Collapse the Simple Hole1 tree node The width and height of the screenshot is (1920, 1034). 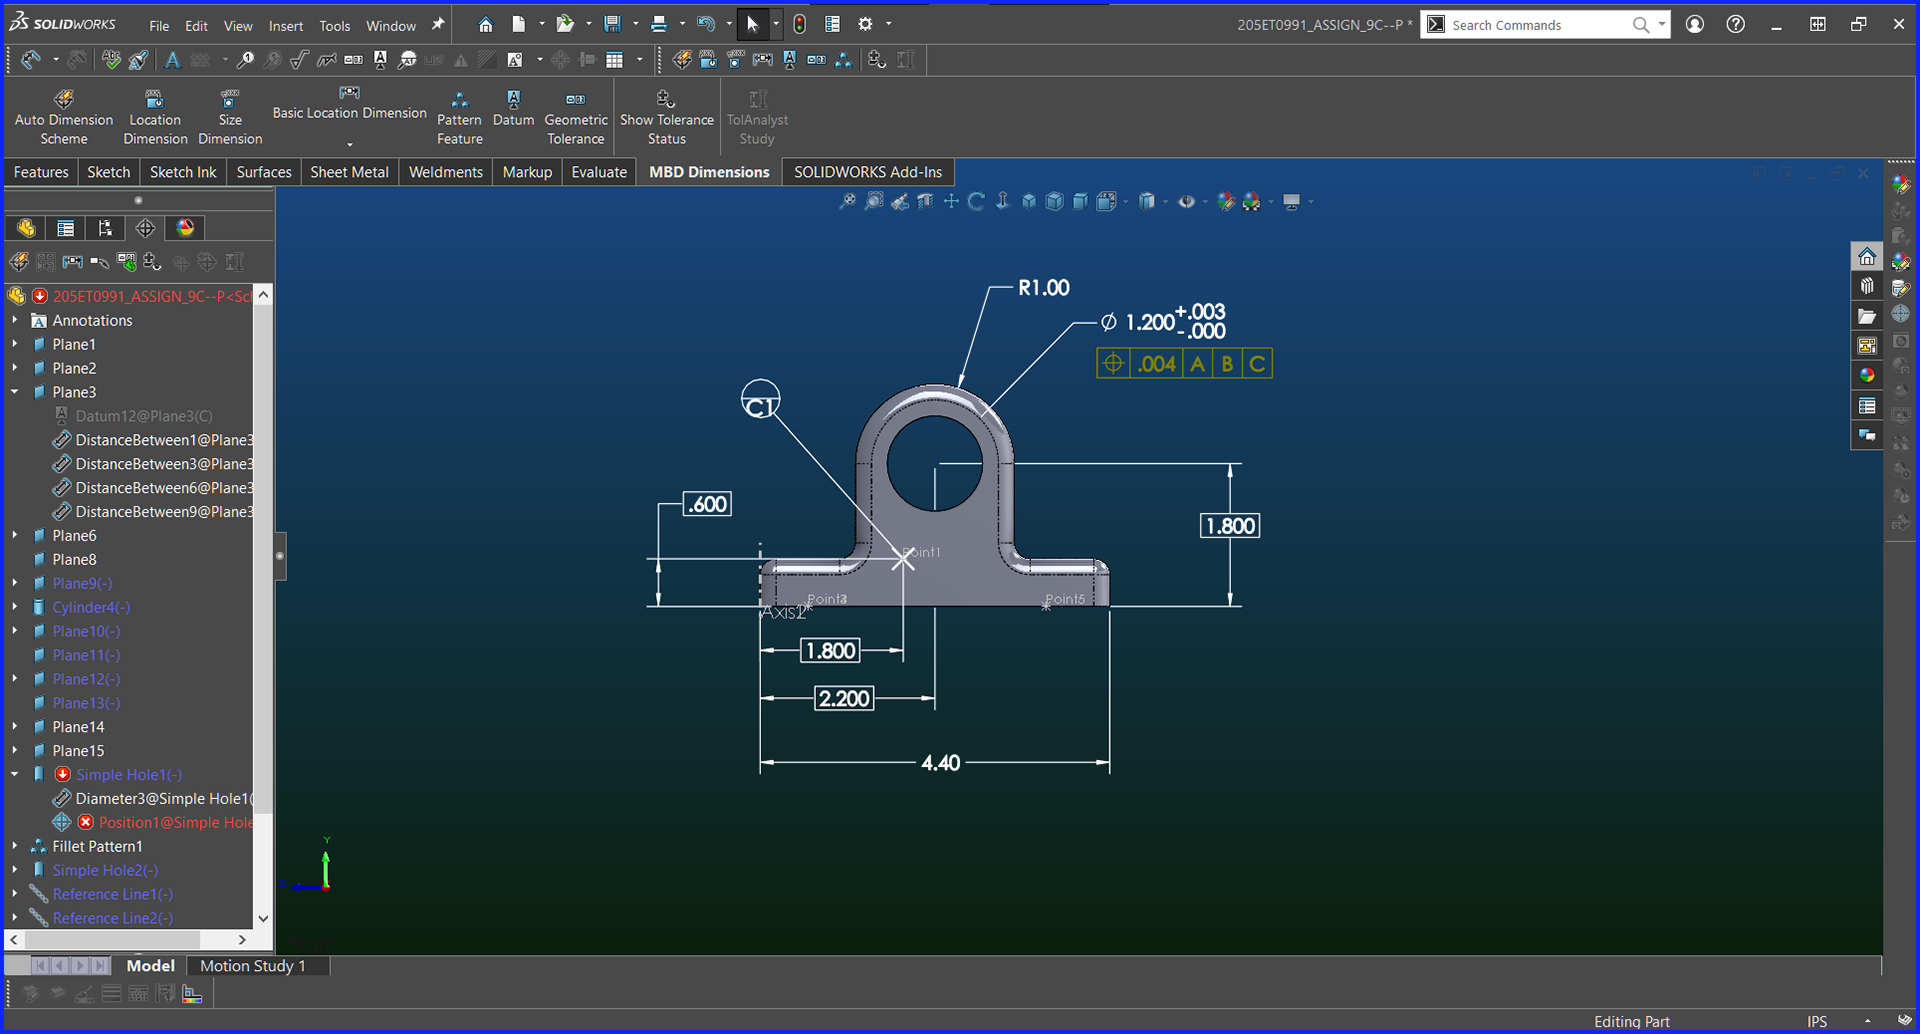pyautogui.click(x=14, y=774)
